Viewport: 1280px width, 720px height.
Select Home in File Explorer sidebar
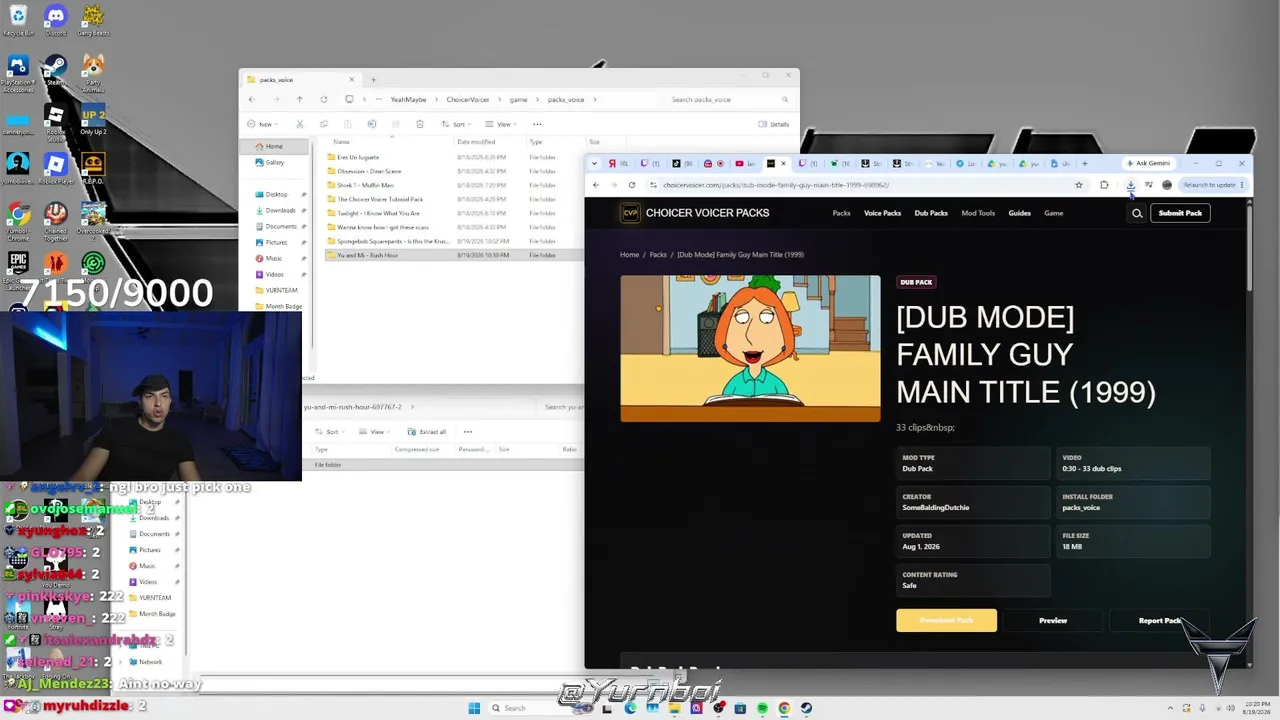275,146
